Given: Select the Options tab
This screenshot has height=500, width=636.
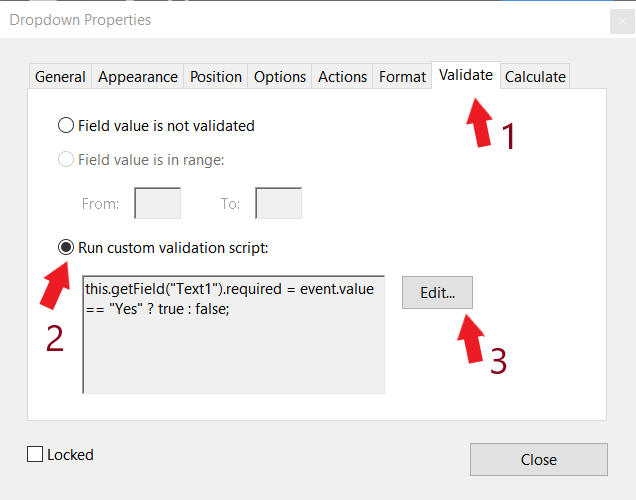Looking at the screenshot, I should (x=280, y=77).
